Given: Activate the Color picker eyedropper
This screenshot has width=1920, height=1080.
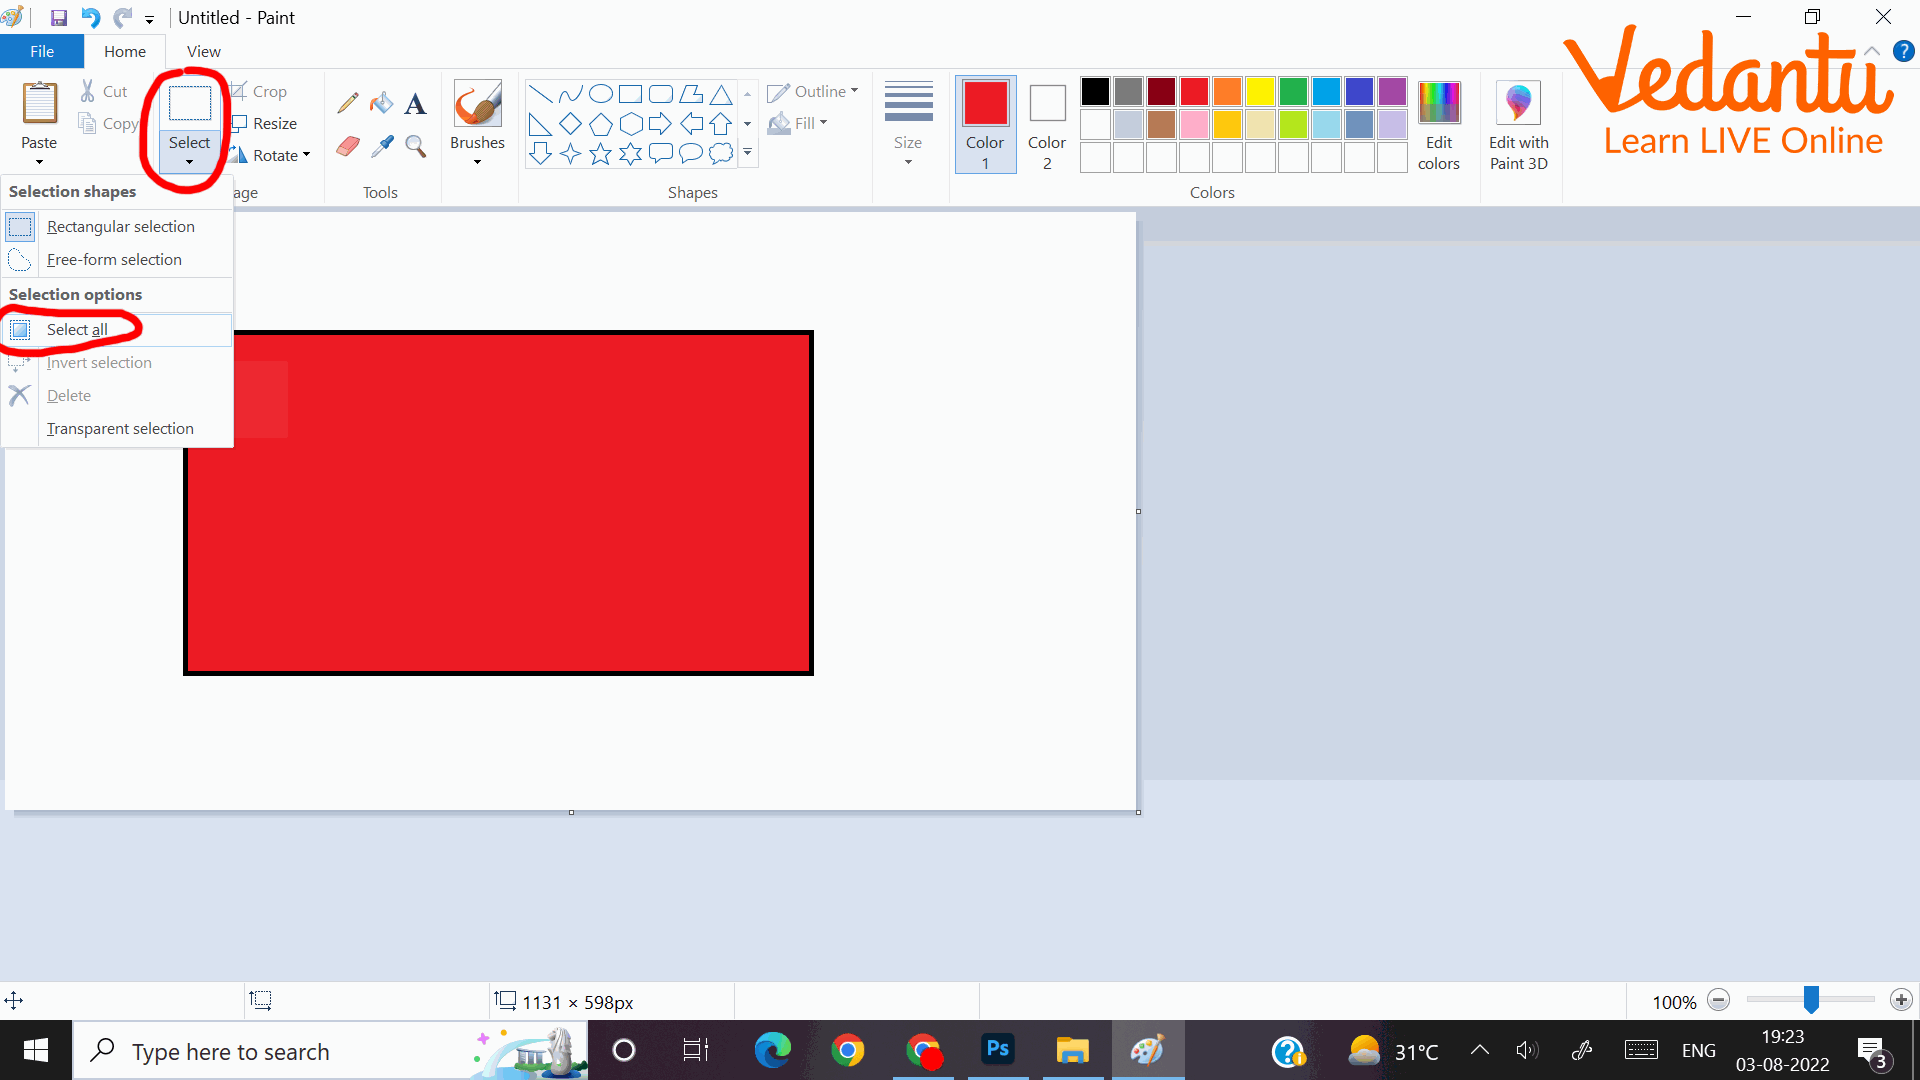Looking at the screenshot, I should [381, 147].
